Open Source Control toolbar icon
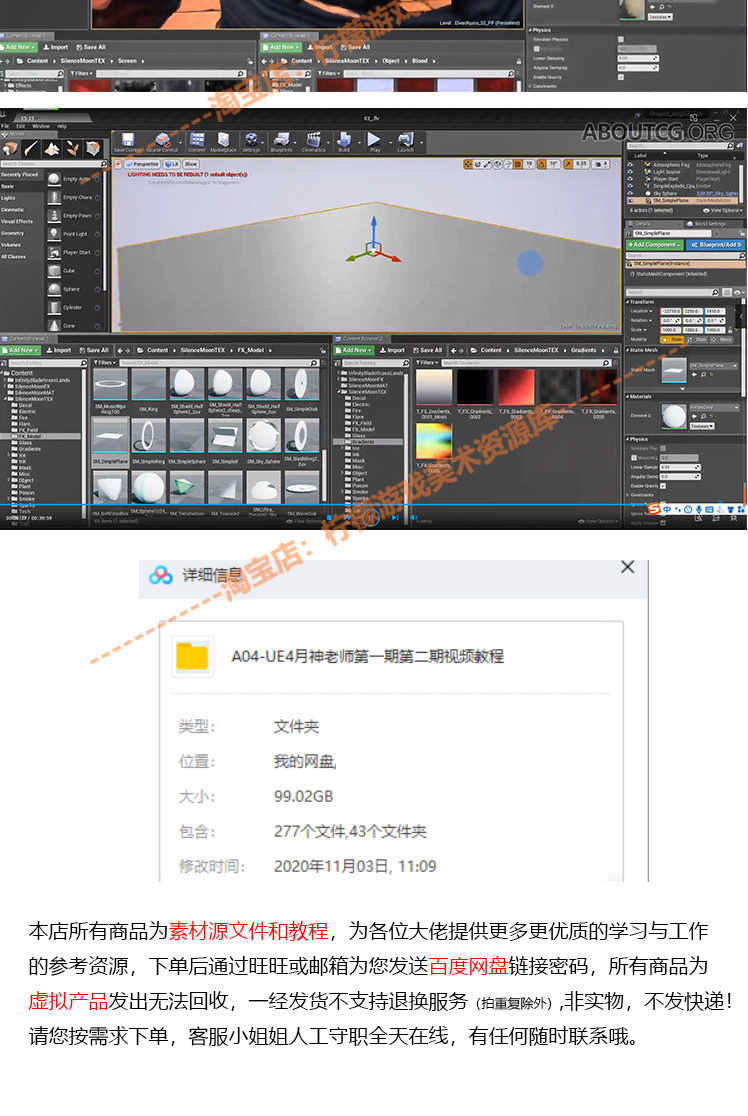748x1116 pixels. [x=163, y=142]
